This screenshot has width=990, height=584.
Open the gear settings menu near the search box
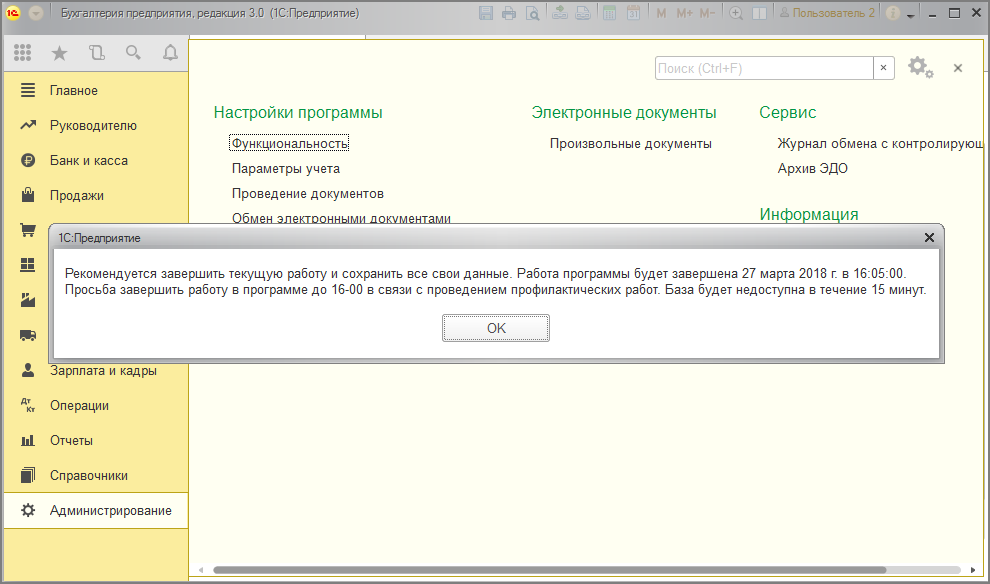(x=919, y=67)
